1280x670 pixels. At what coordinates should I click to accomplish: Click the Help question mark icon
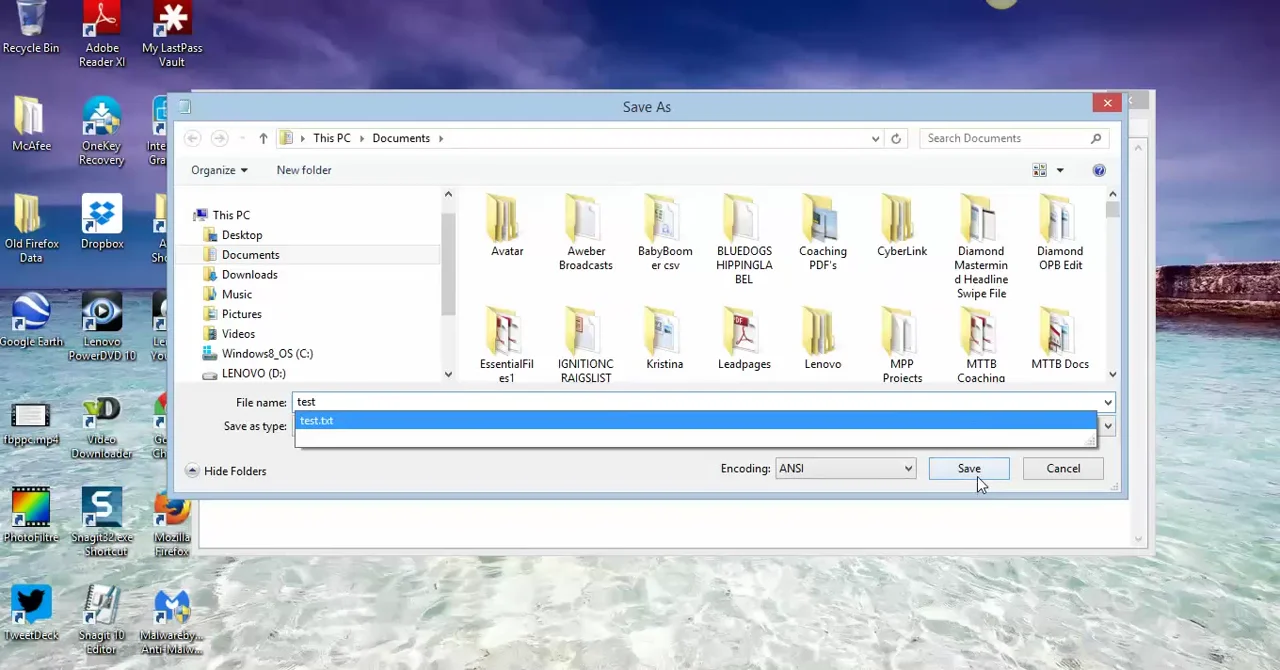pos(1099,170)
